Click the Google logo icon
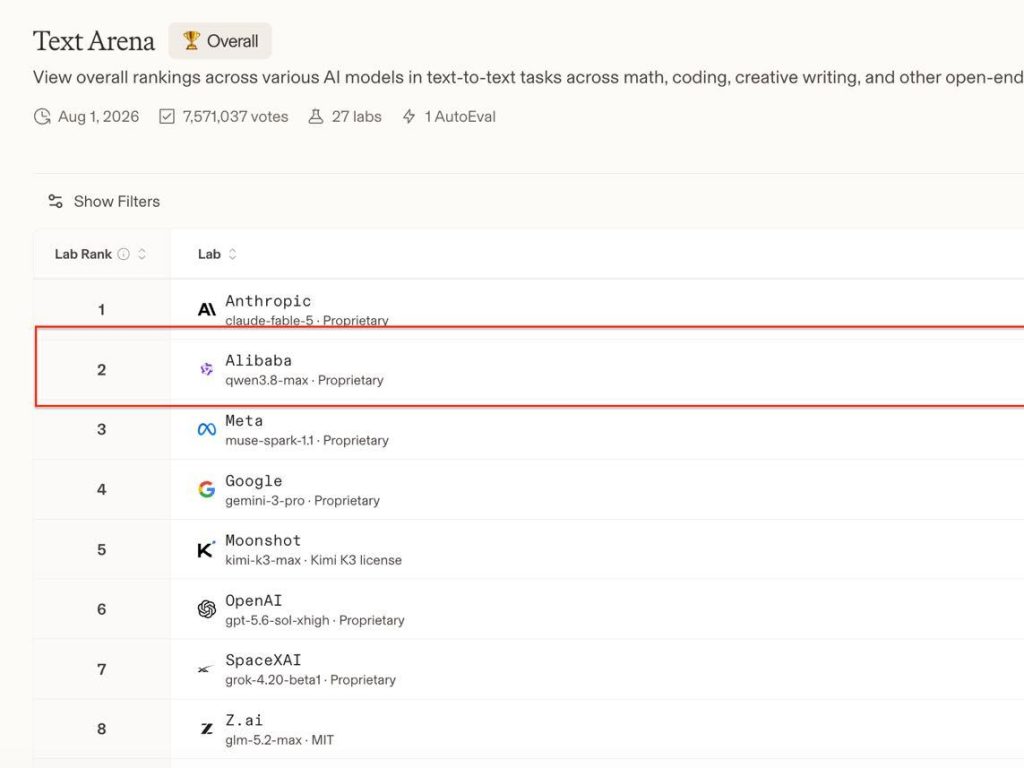Screen dimensions: 1024x768 click(206, 489)
